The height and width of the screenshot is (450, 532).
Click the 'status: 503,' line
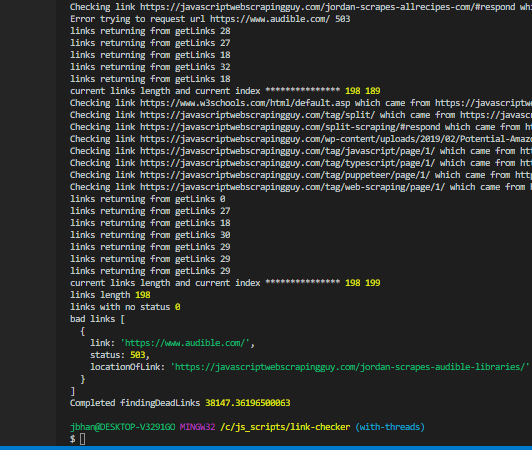click(x=120, y=355)
